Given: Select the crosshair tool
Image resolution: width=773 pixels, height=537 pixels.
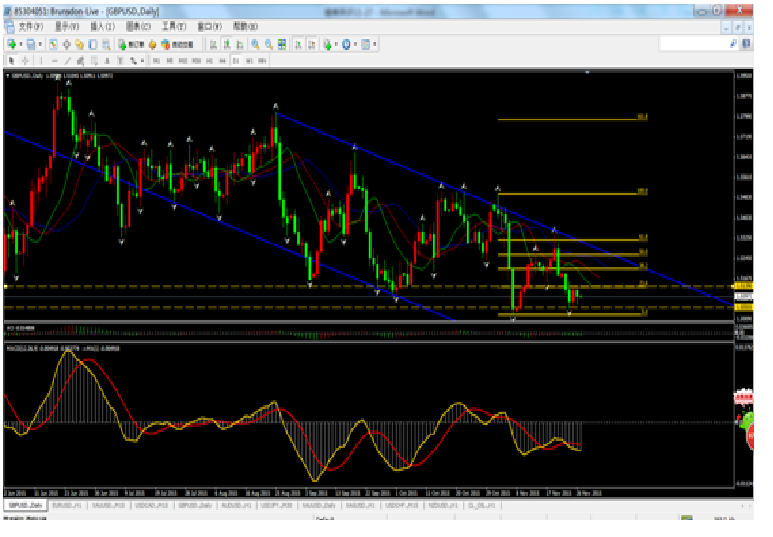Looking at the screenshot, I should (25, 61).
